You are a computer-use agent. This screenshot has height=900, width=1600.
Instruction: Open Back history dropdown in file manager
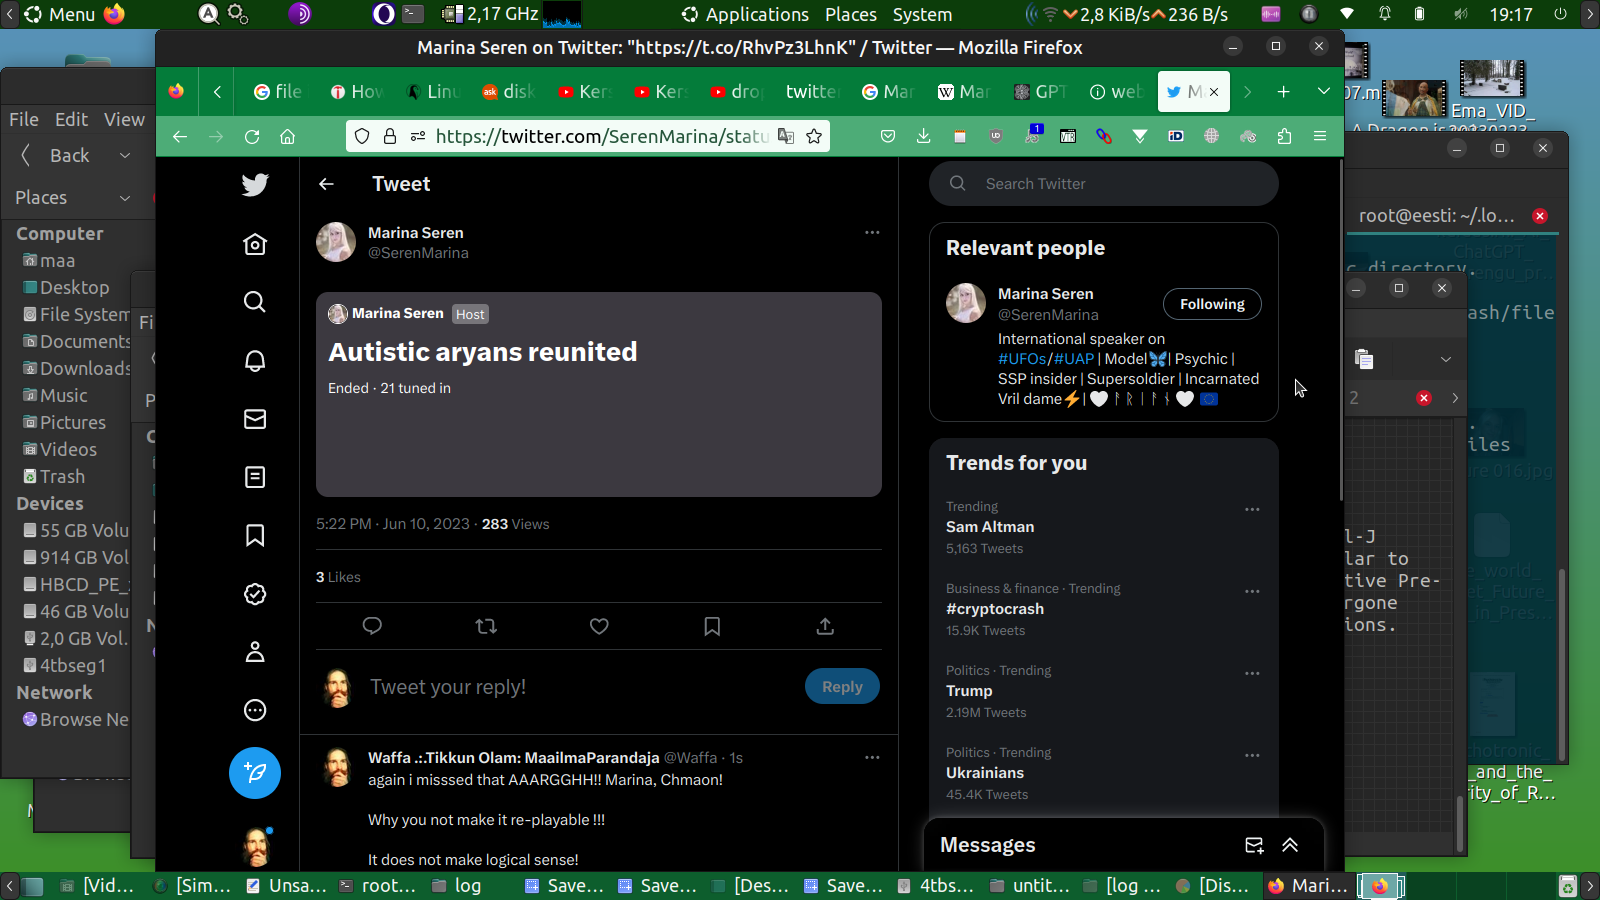125,155
